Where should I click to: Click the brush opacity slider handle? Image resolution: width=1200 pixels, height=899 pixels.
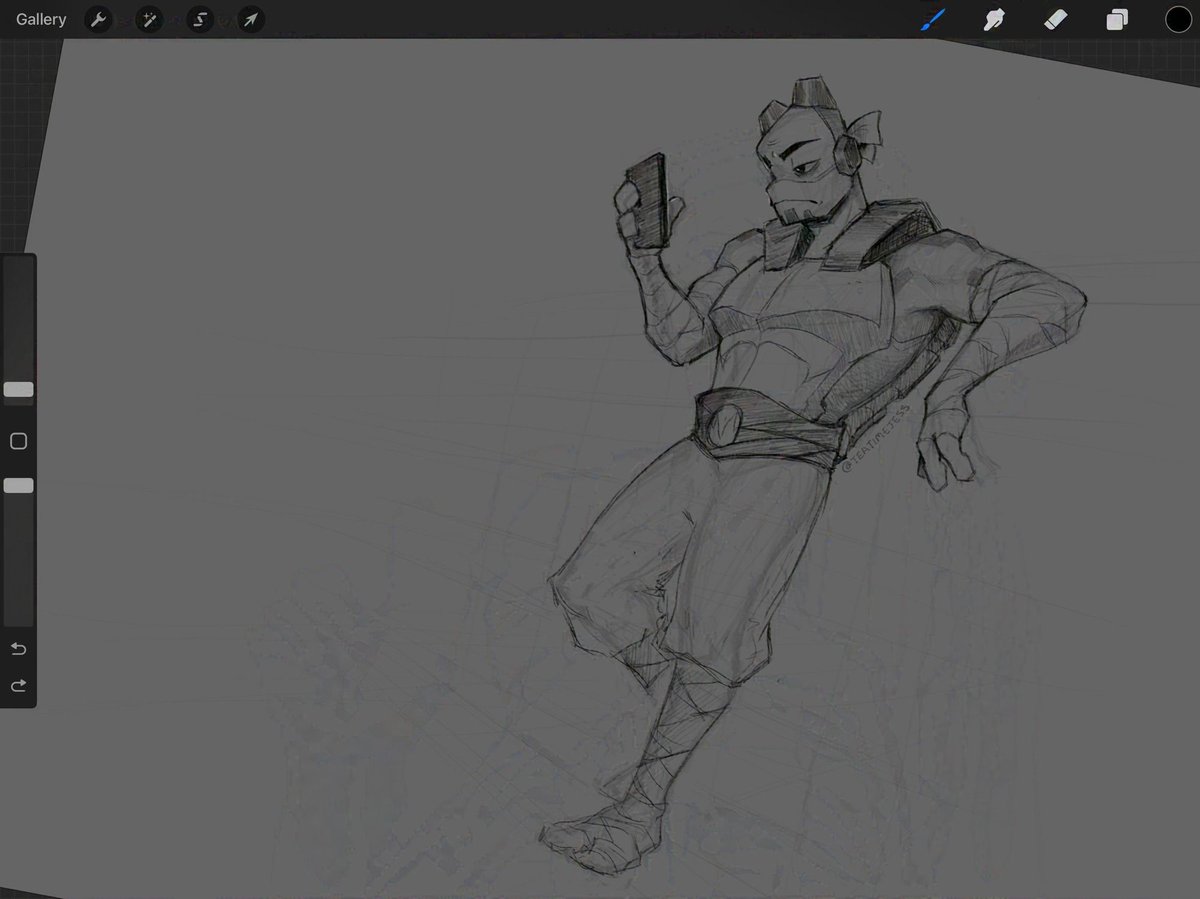pos(18,485)
